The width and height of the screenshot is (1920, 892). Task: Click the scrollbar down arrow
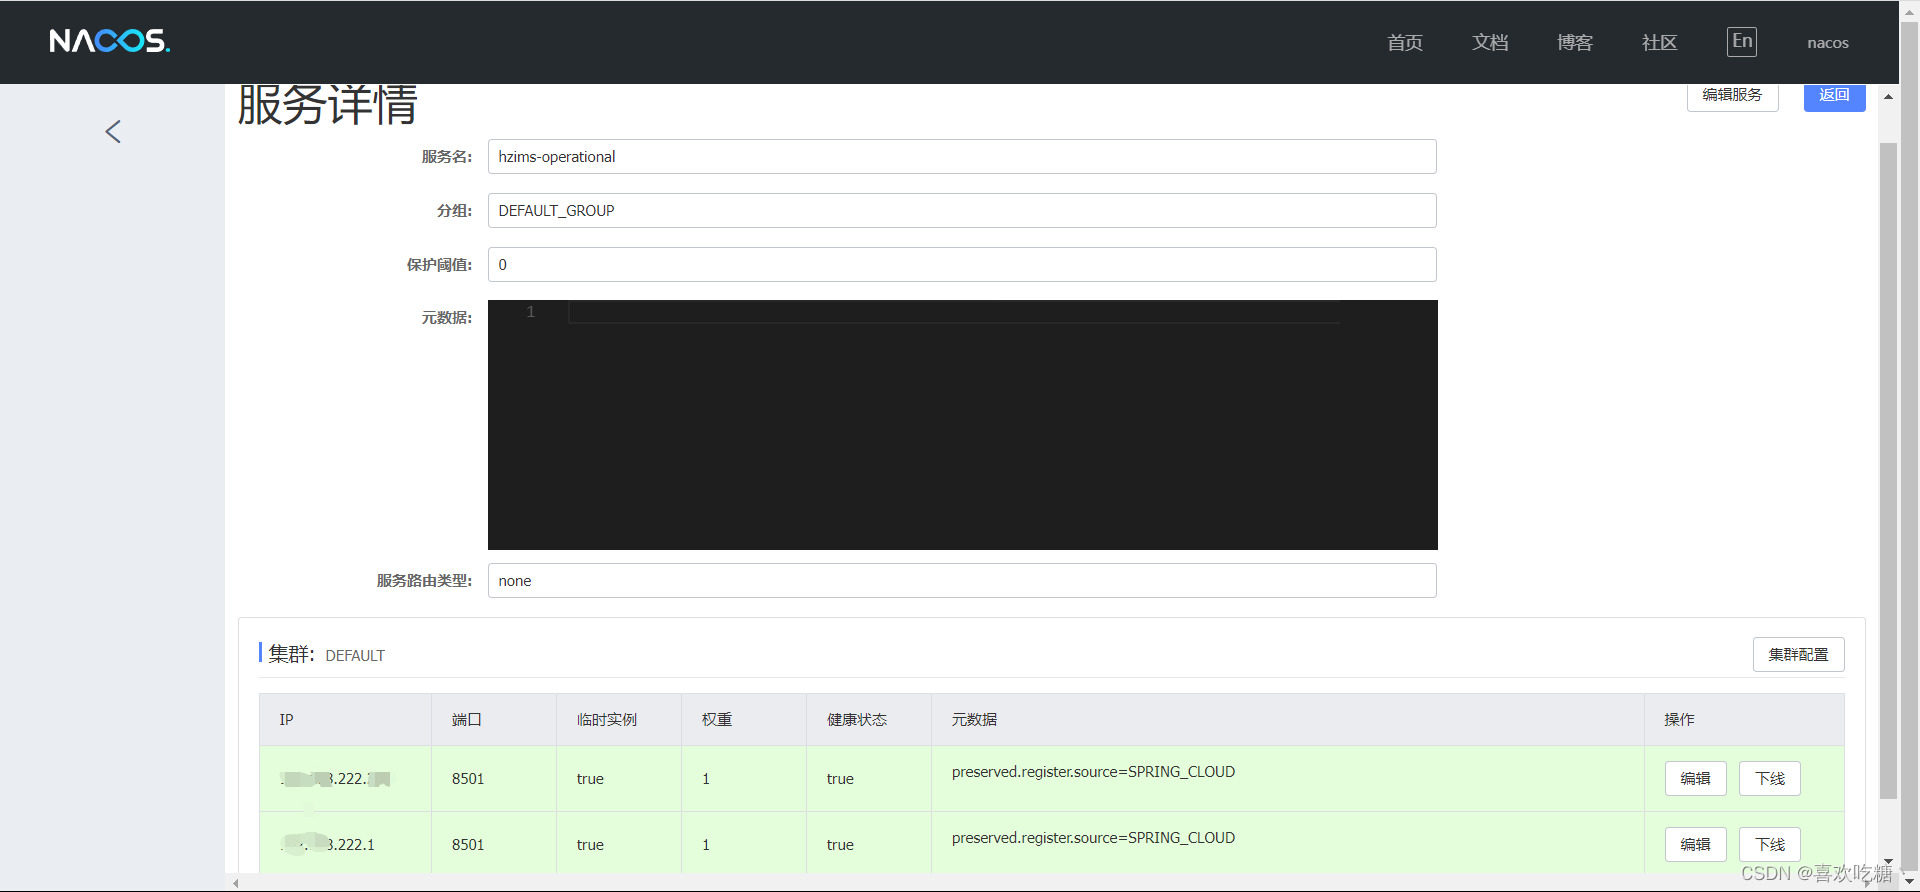(1888, 861)
